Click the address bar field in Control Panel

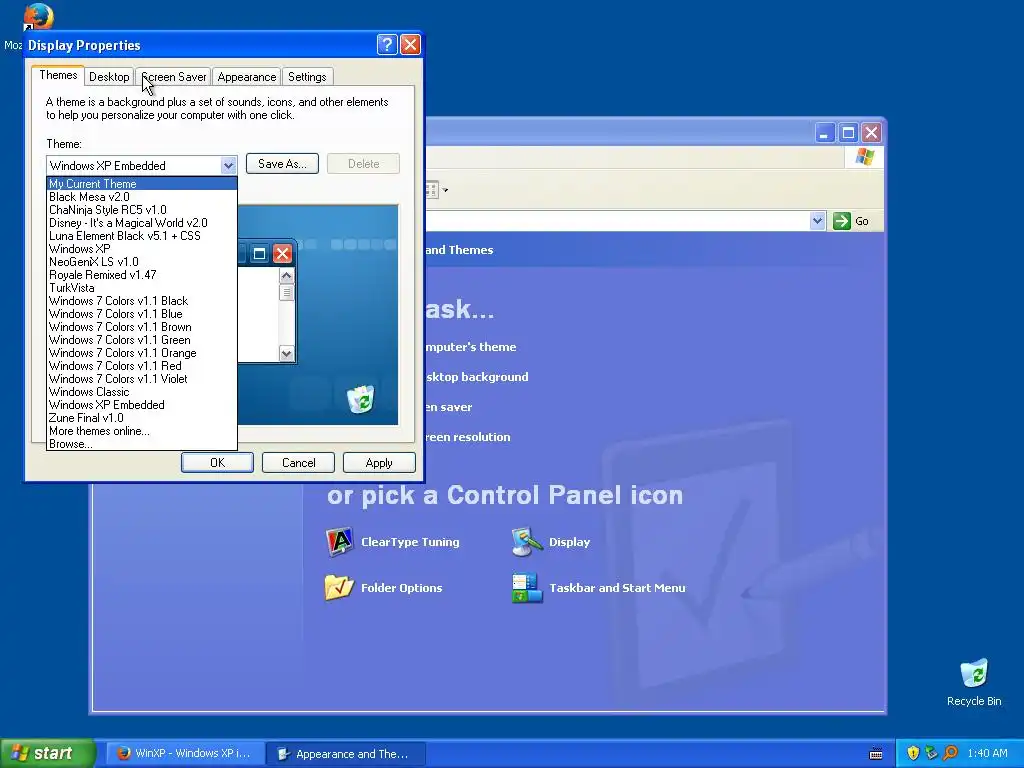pyautogui.click(x=617, y=221)
